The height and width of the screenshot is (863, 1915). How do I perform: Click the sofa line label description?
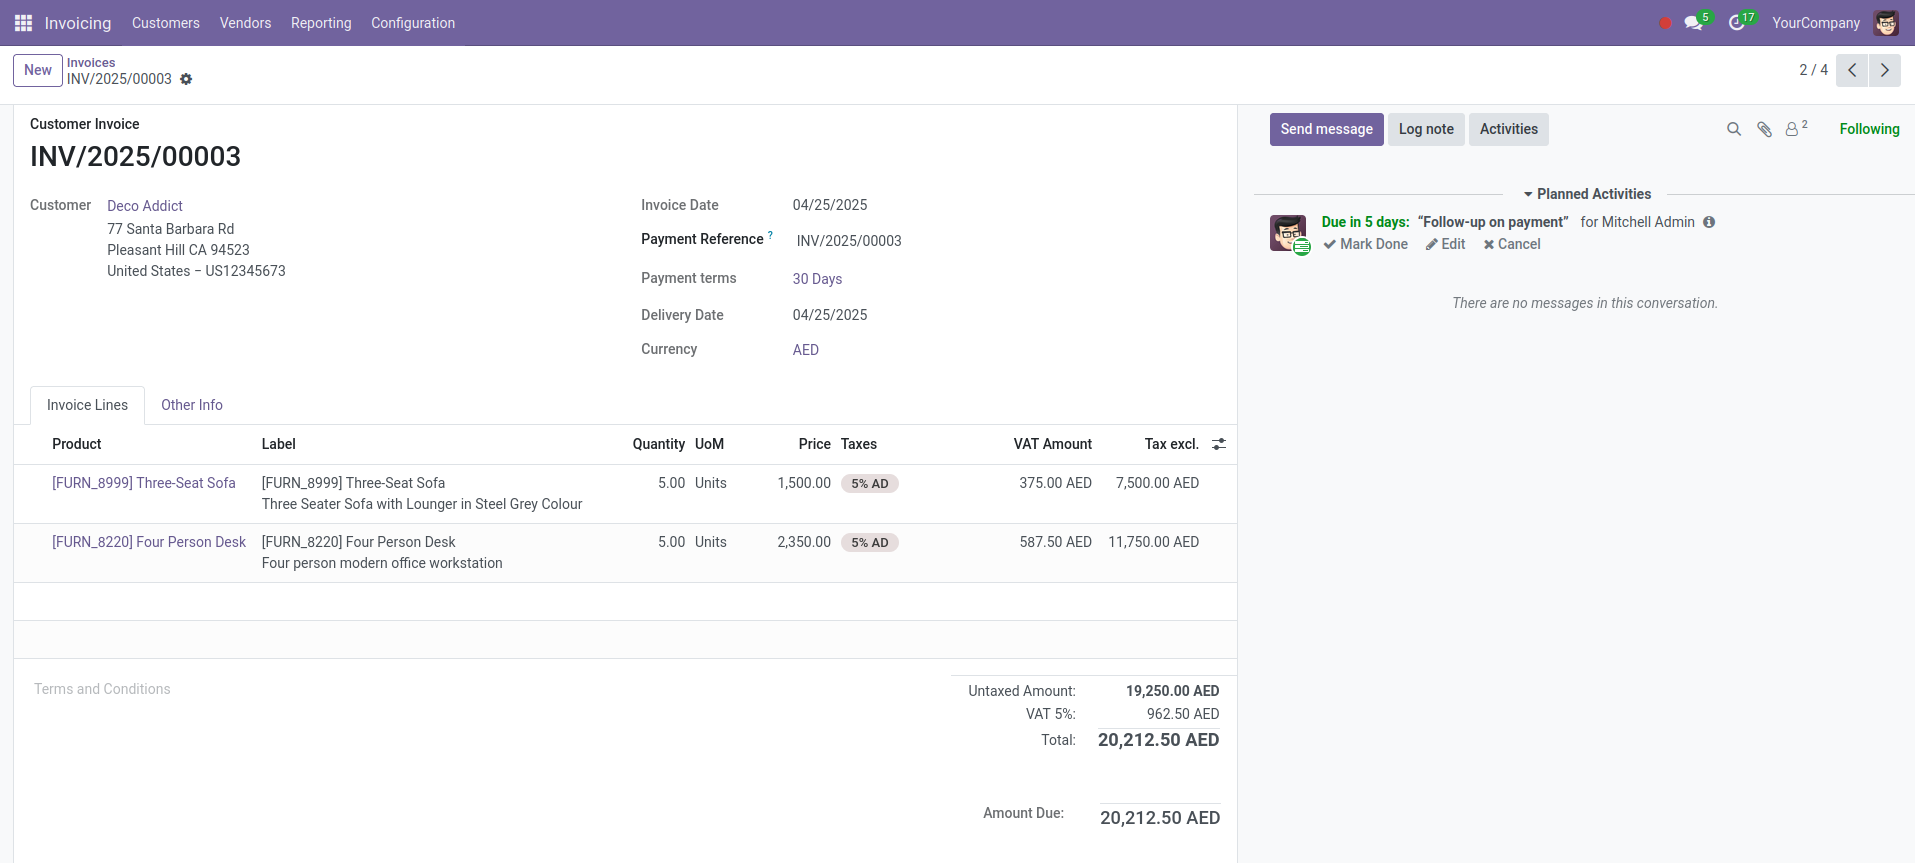click(422, 494)
